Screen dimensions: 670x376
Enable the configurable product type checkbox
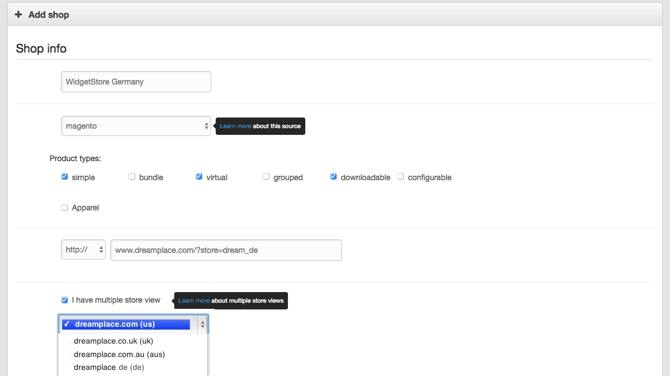[400, 176]
